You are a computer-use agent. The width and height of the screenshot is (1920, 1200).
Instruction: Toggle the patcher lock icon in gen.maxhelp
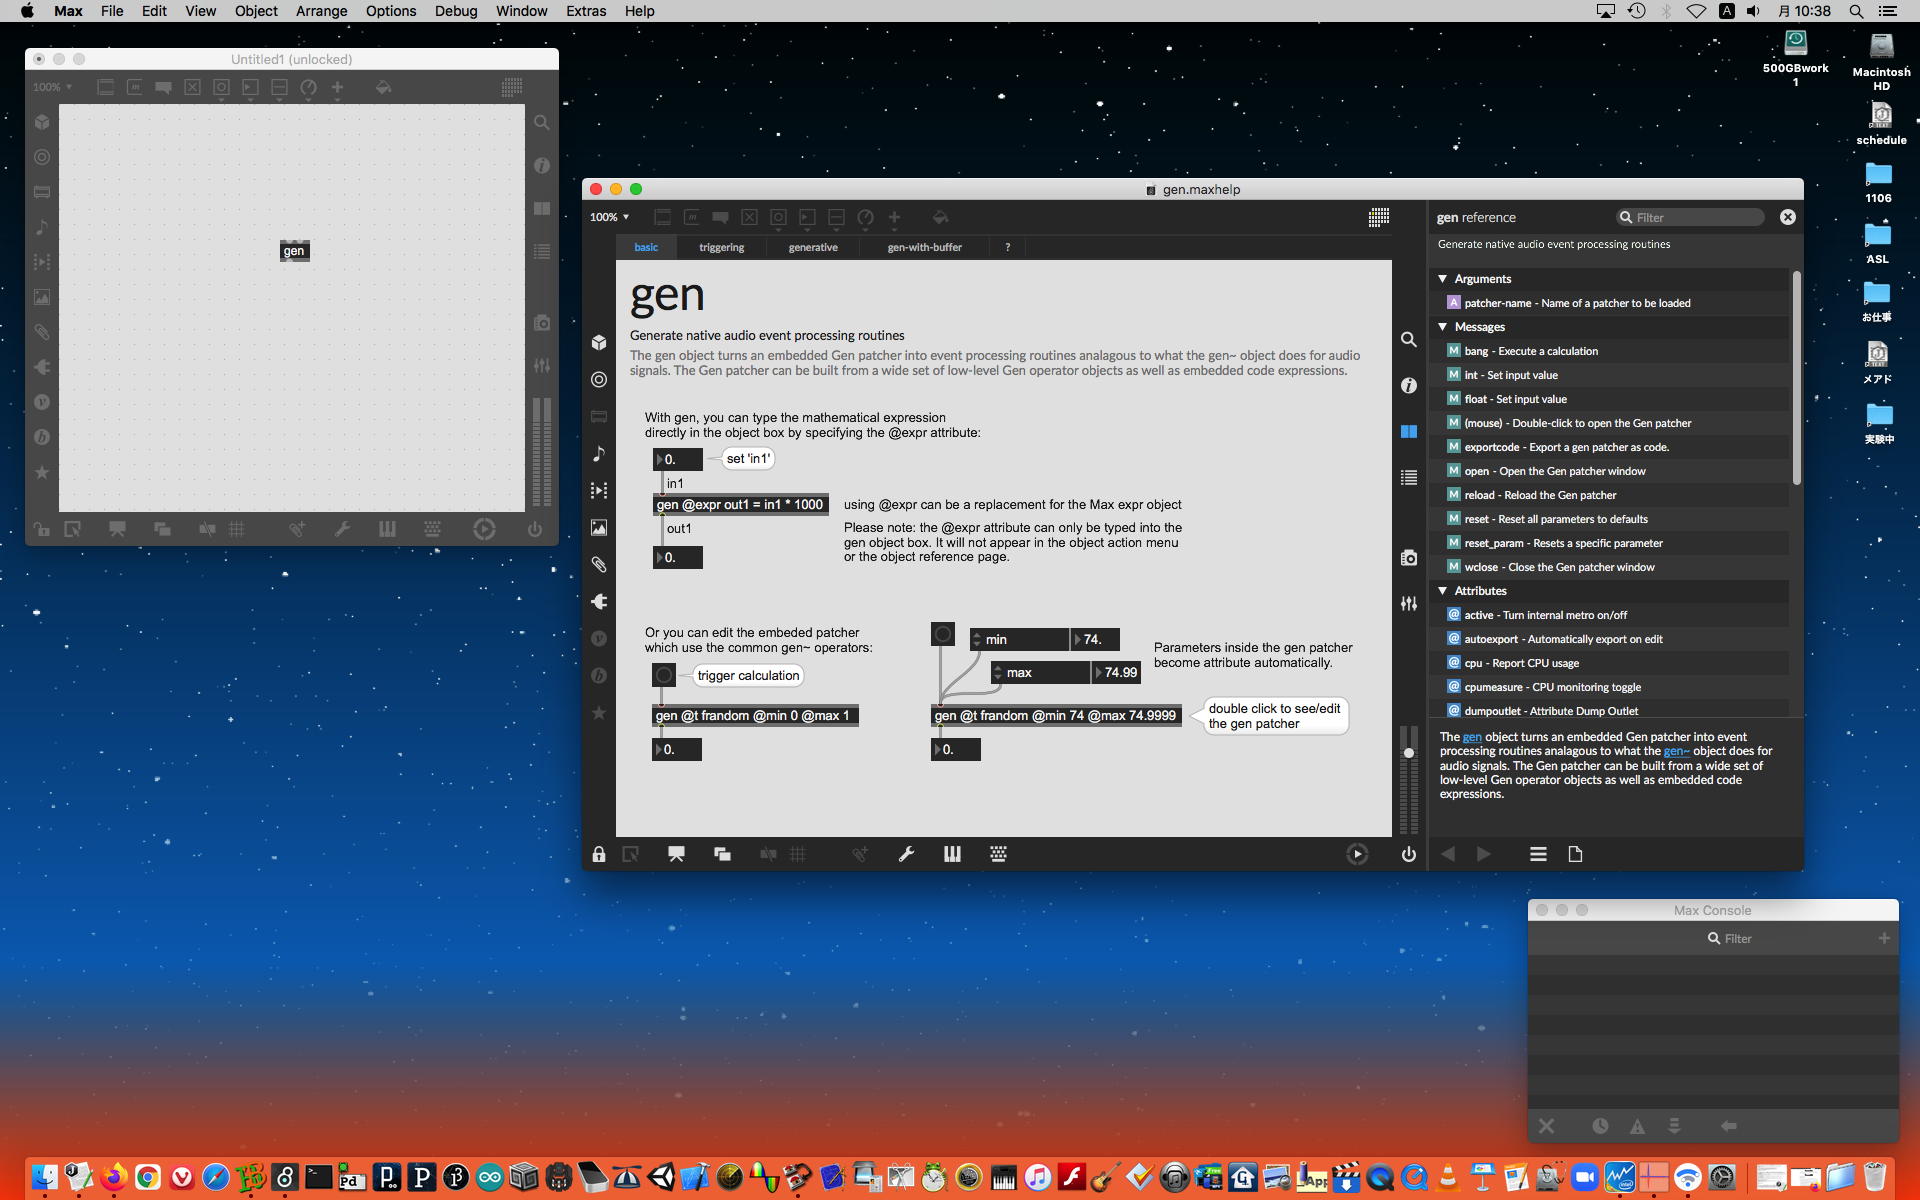pyautogui.click(x=598, y=854)
